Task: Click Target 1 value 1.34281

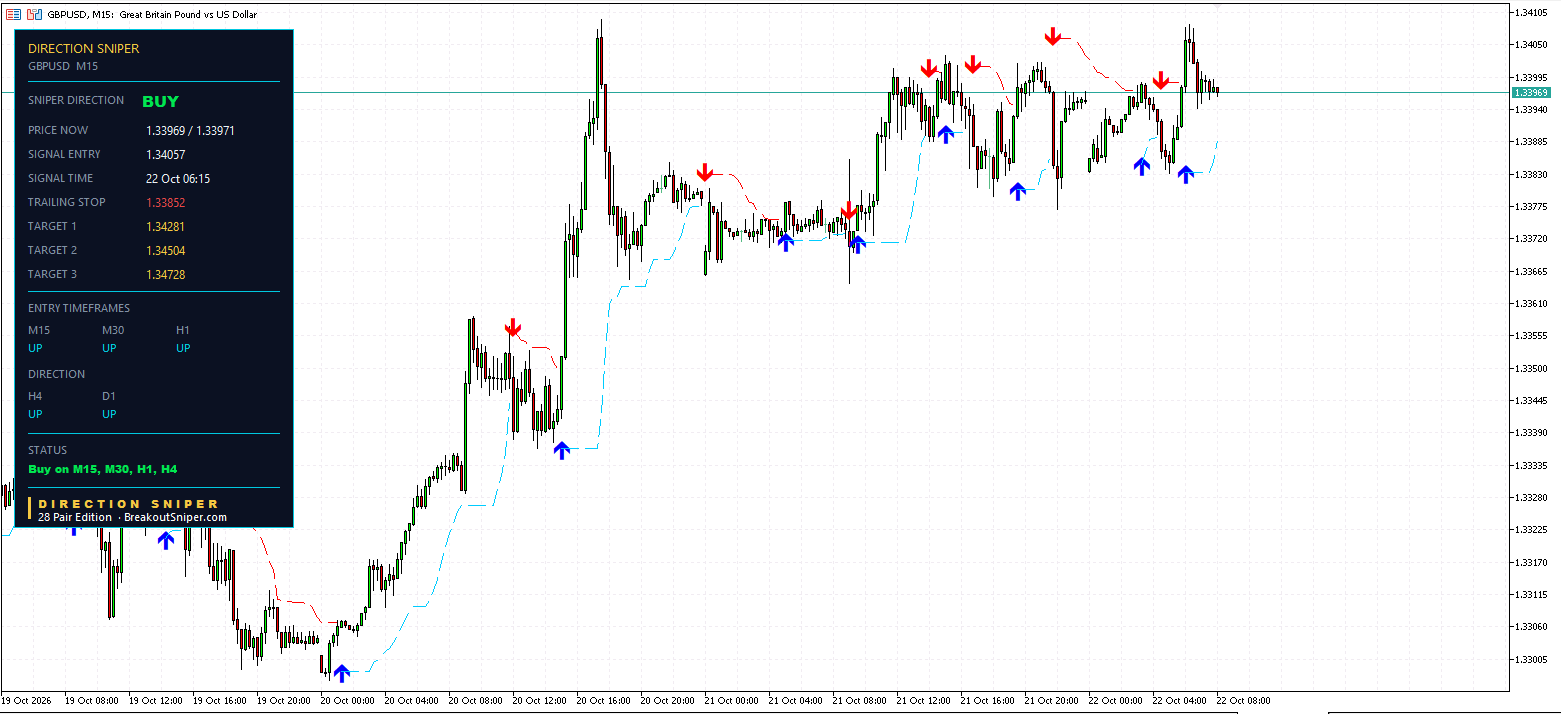Action: 166,227
